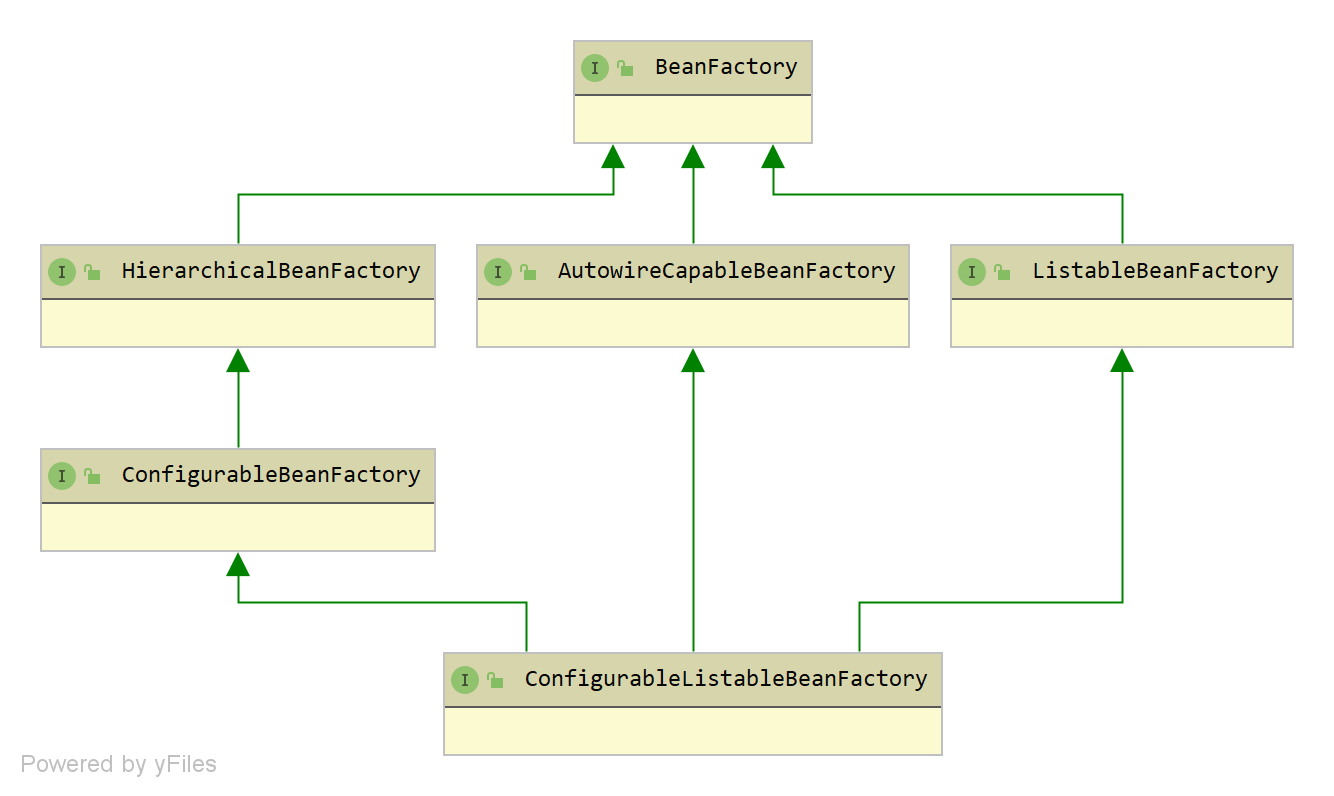Select the BeanFactory title label
Image resolution: width=1334 pixels, height=796 pixels.
[x=726, y=68]
